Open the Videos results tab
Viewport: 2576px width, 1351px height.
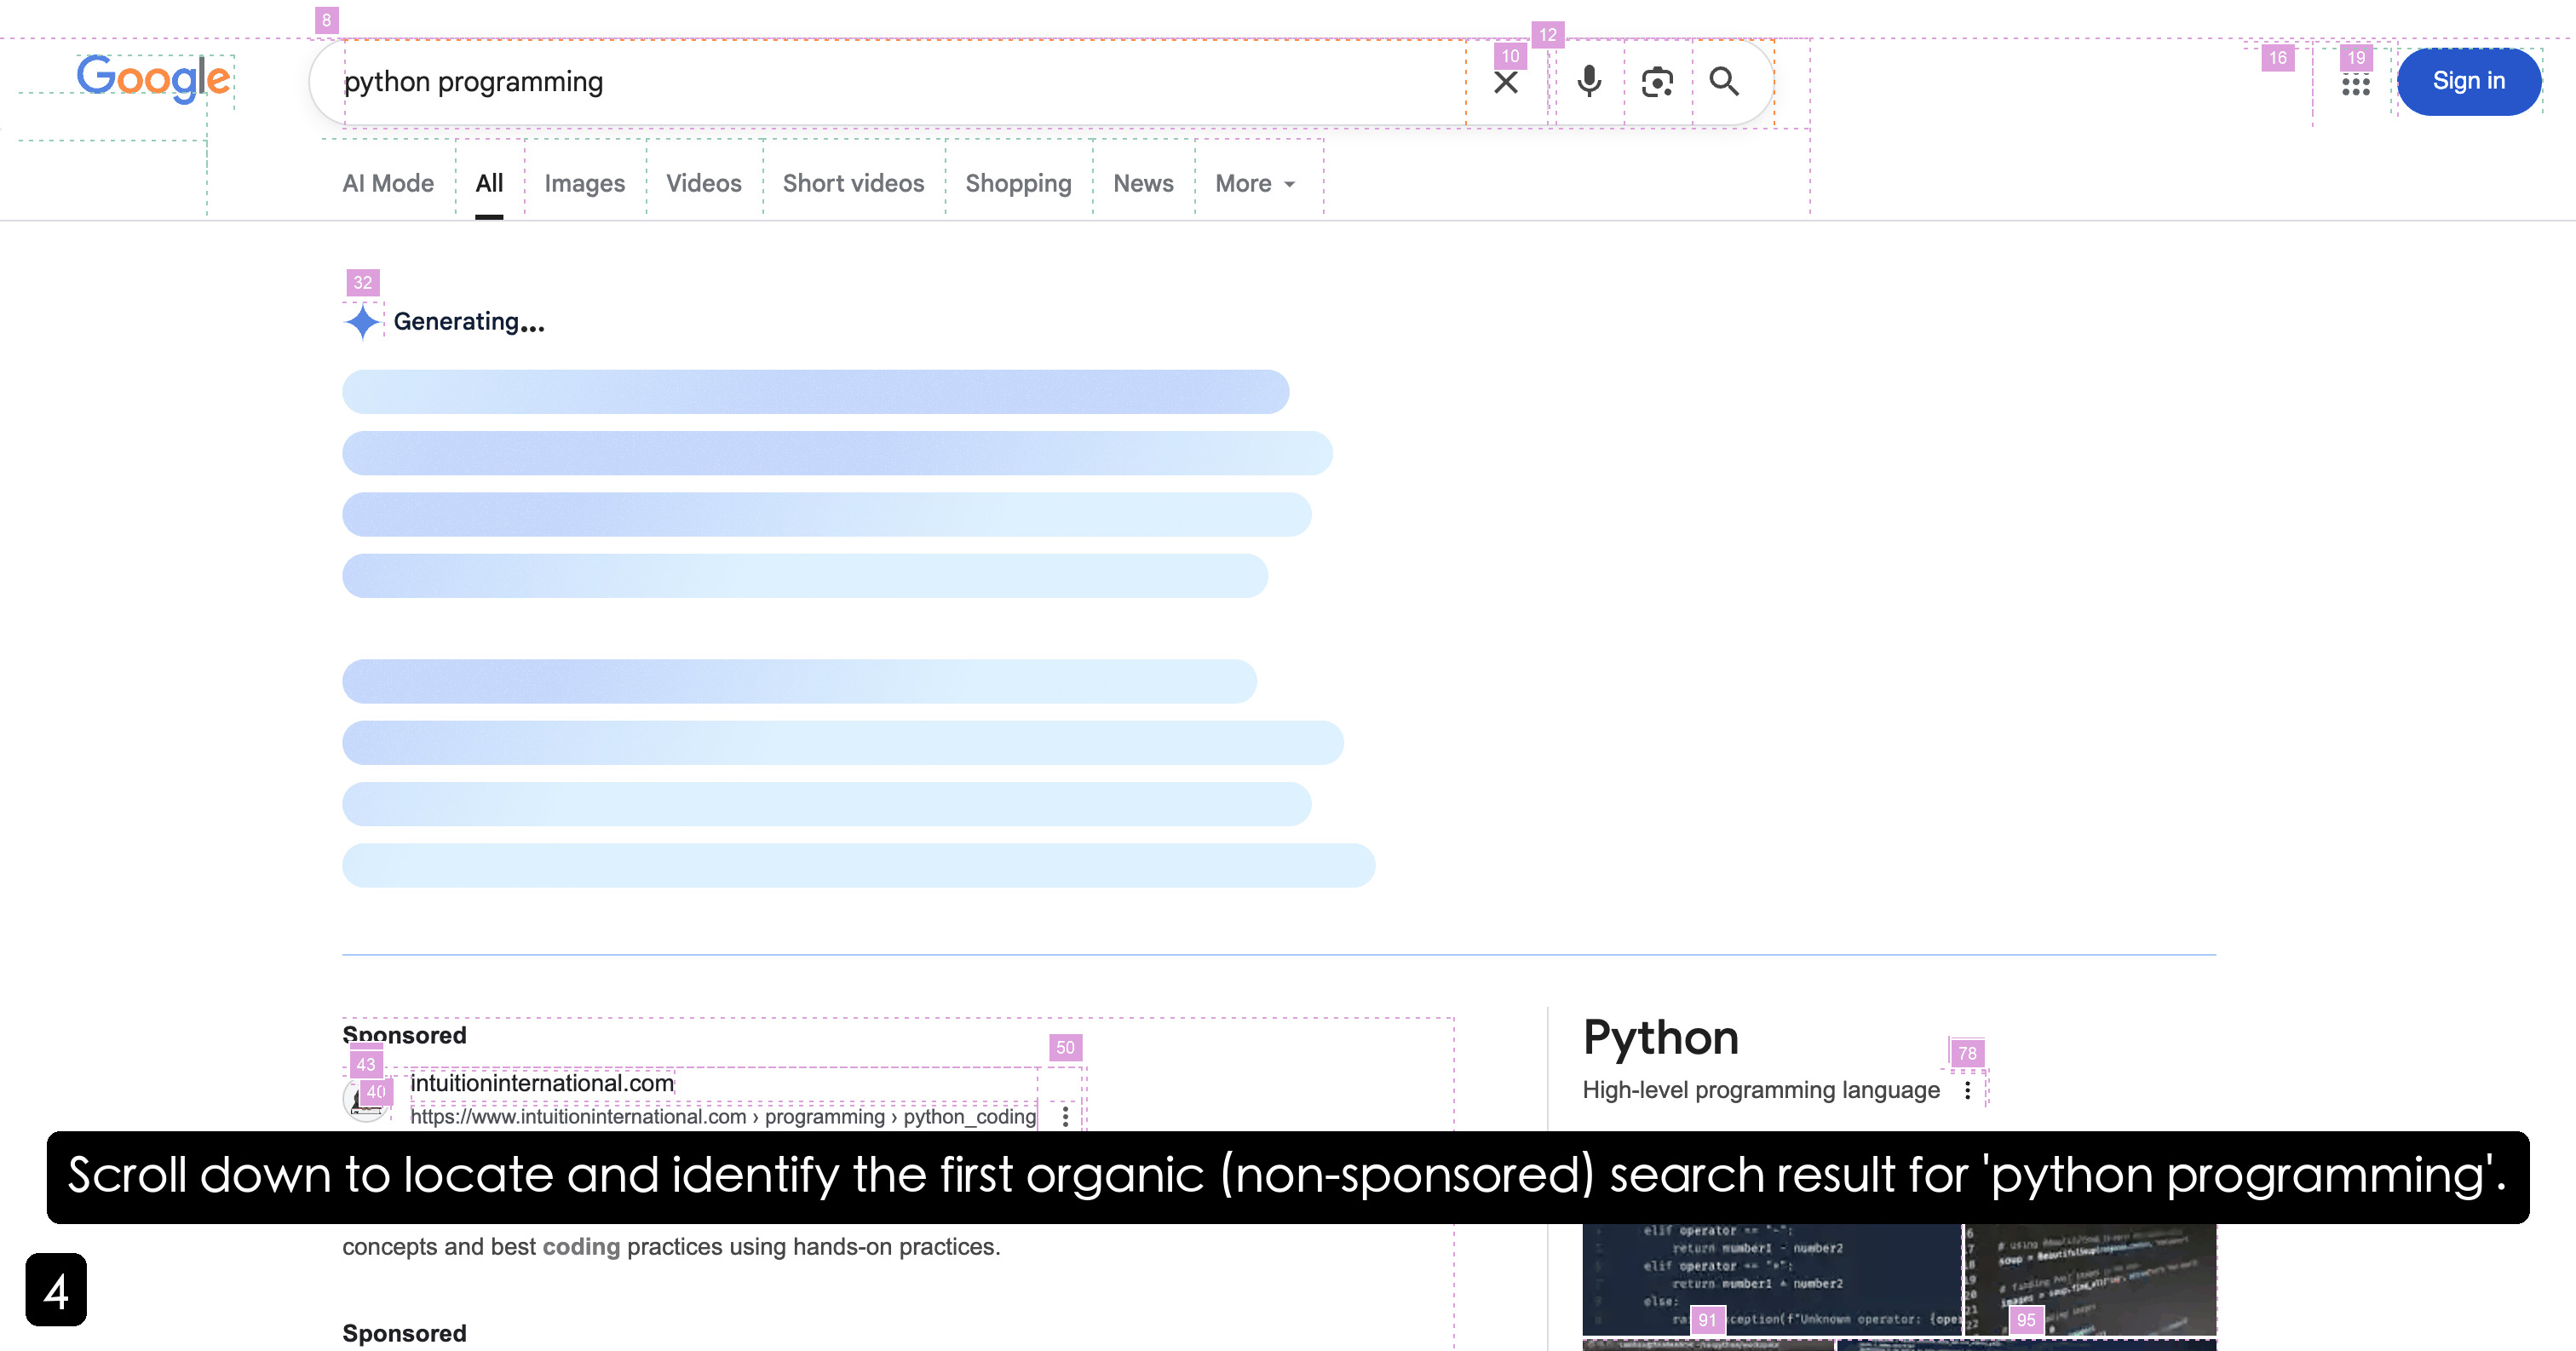703,184
